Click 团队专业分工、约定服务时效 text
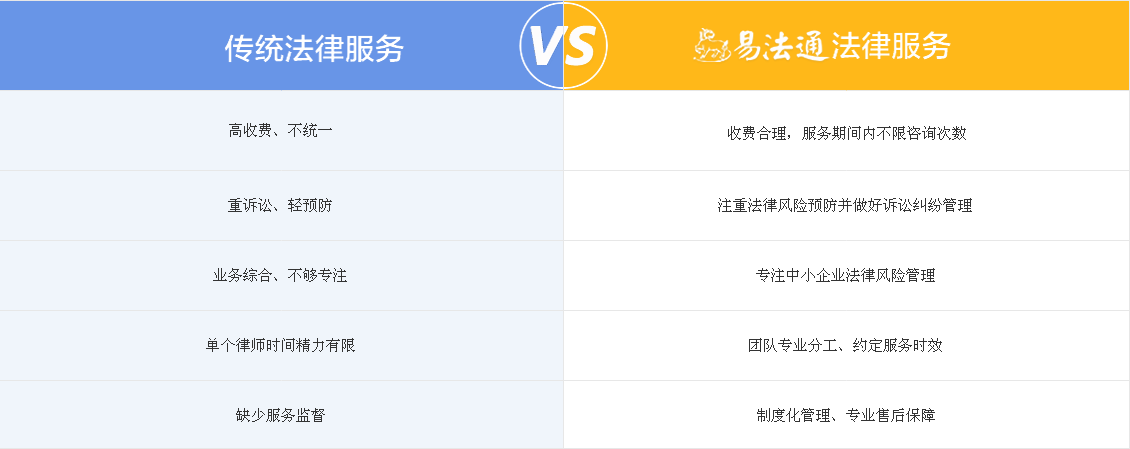Image resolution: width=1130 pixels, height=449 pixels. pos(845,345)
